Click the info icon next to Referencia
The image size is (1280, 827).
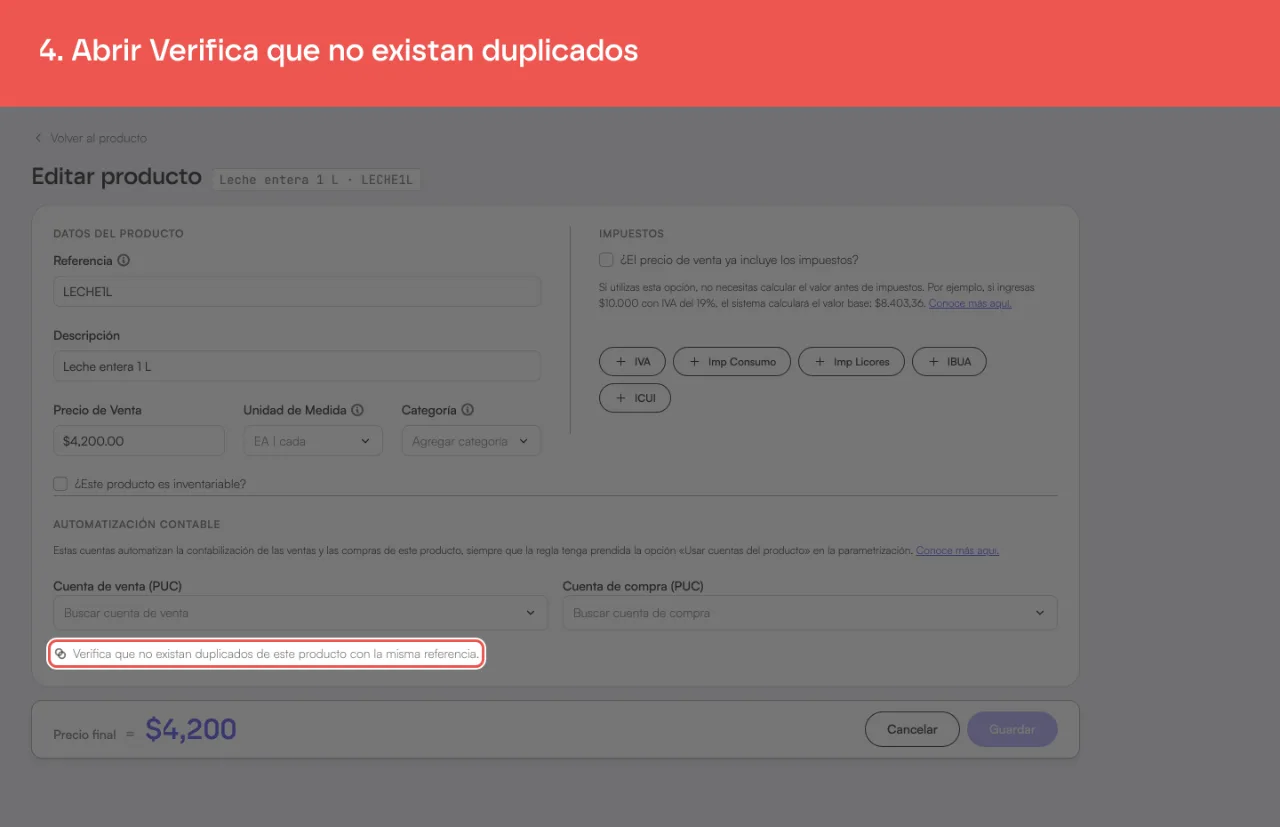click(124, 260)
